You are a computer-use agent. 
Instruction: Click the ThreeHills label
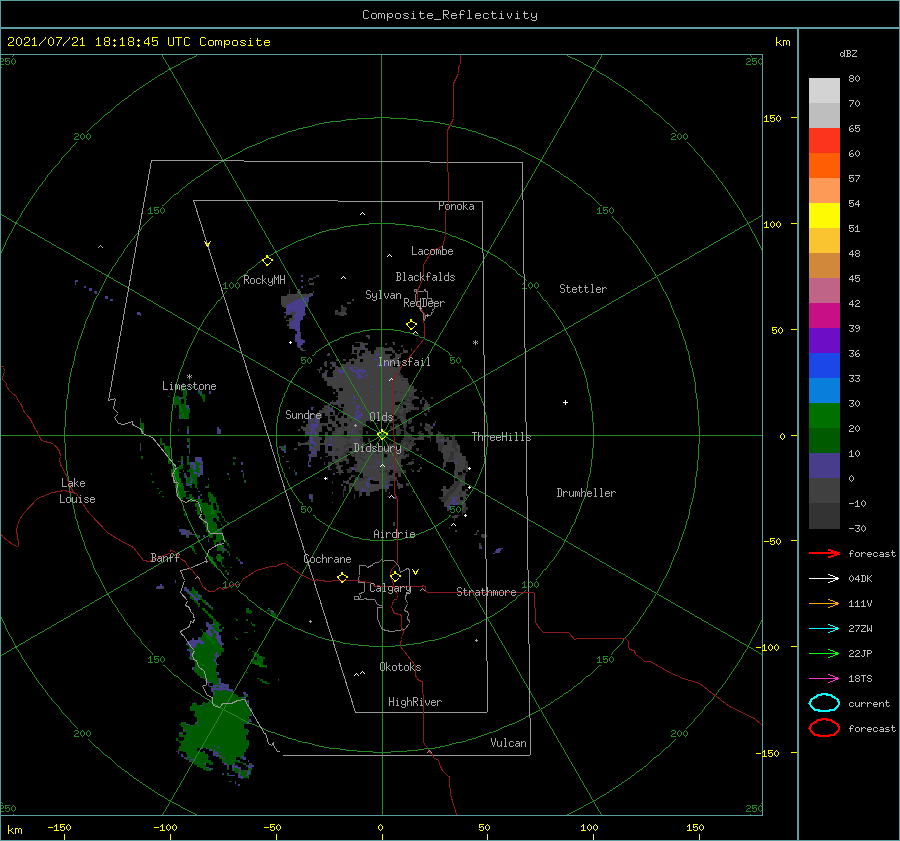pyautogui.click(x=502, y=437)
